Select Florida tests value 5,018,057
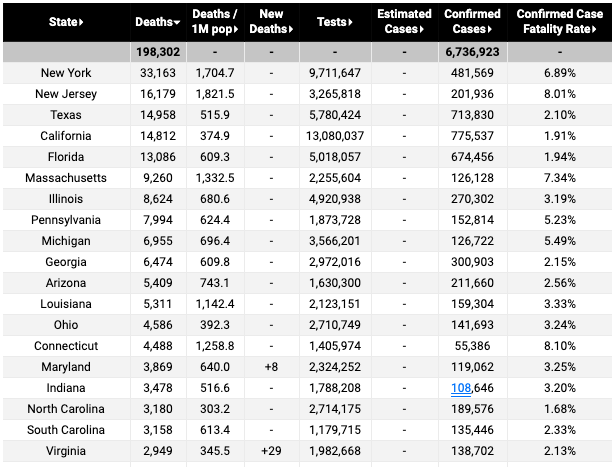The width and height of the screenshot is (612, 467). pos(335,157)
